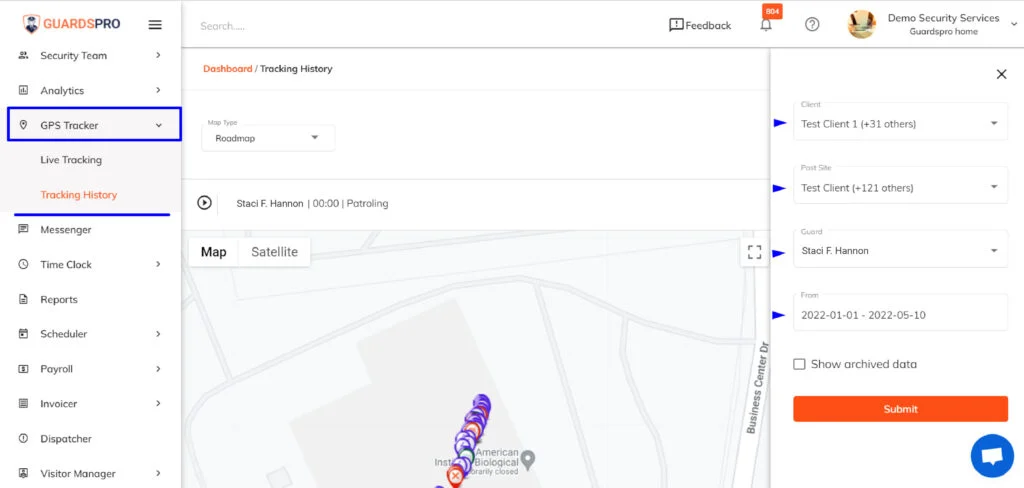Click the Messenger sidebar icon
The image size is (1024, 488).
click(x=24, y=229)
